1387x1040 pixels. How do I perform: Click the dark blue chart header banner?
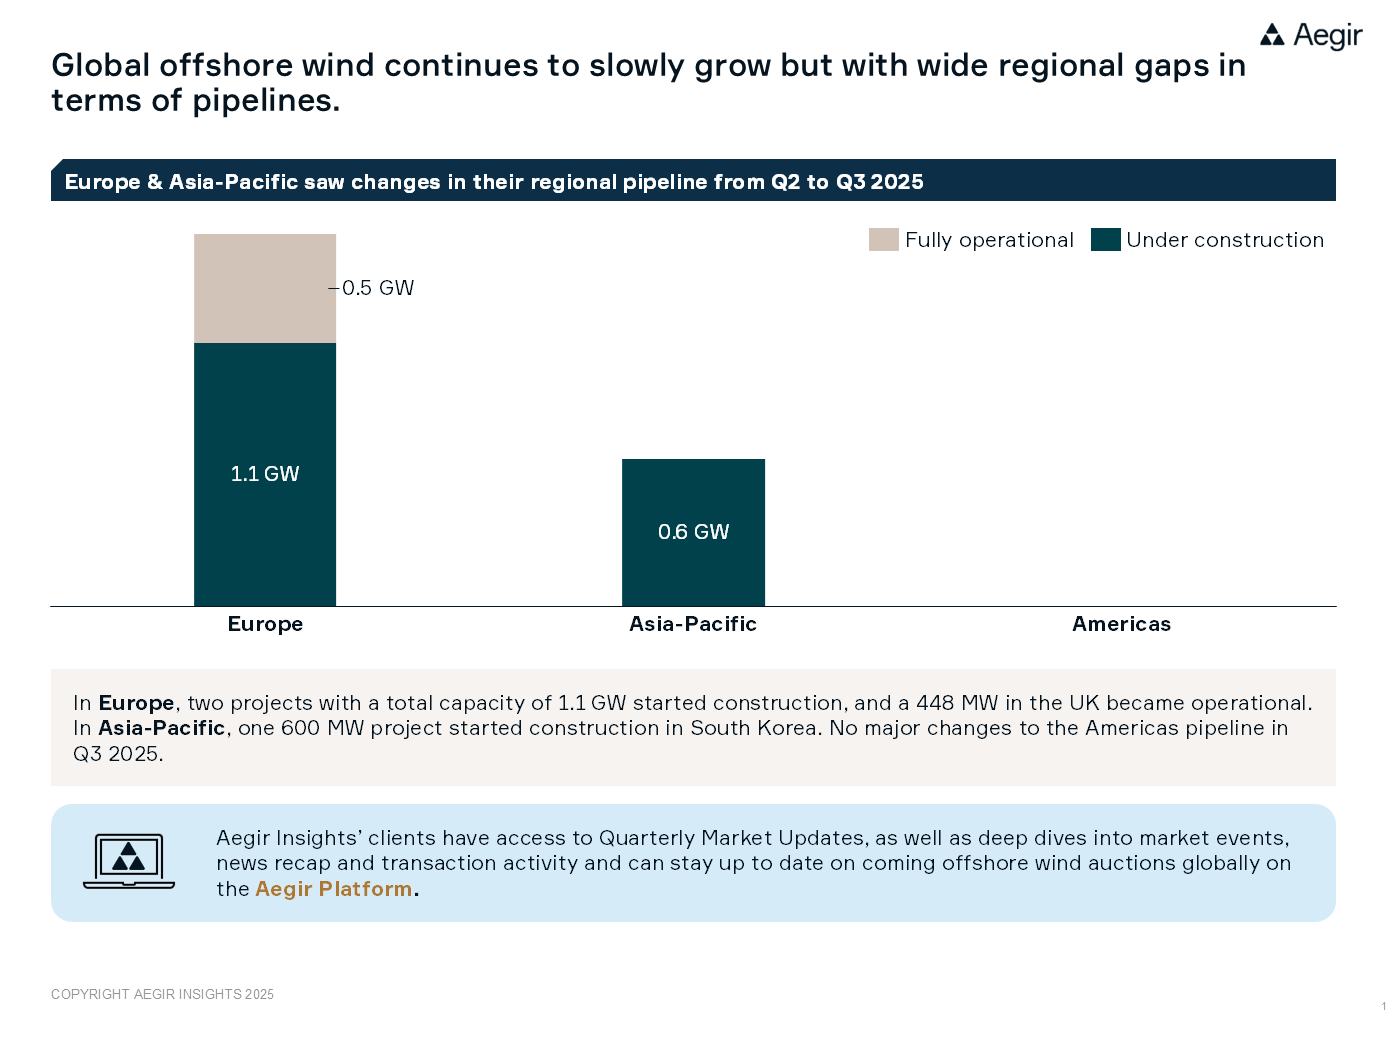coord(693,181)
